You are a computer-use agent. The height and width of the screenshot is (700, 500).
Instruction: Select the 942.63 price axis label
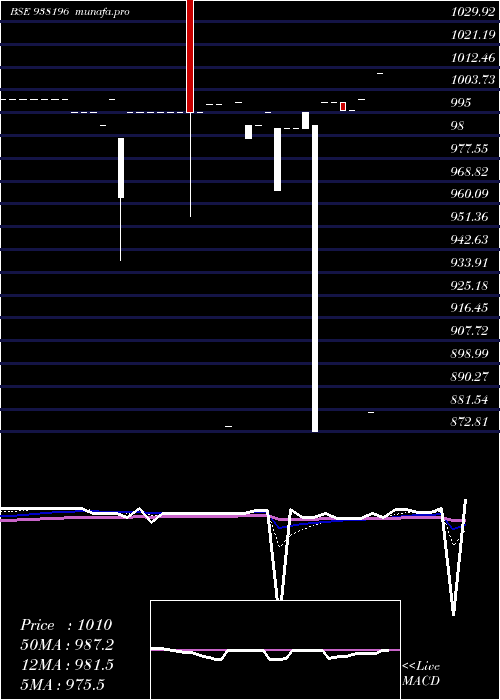[469, 240]
